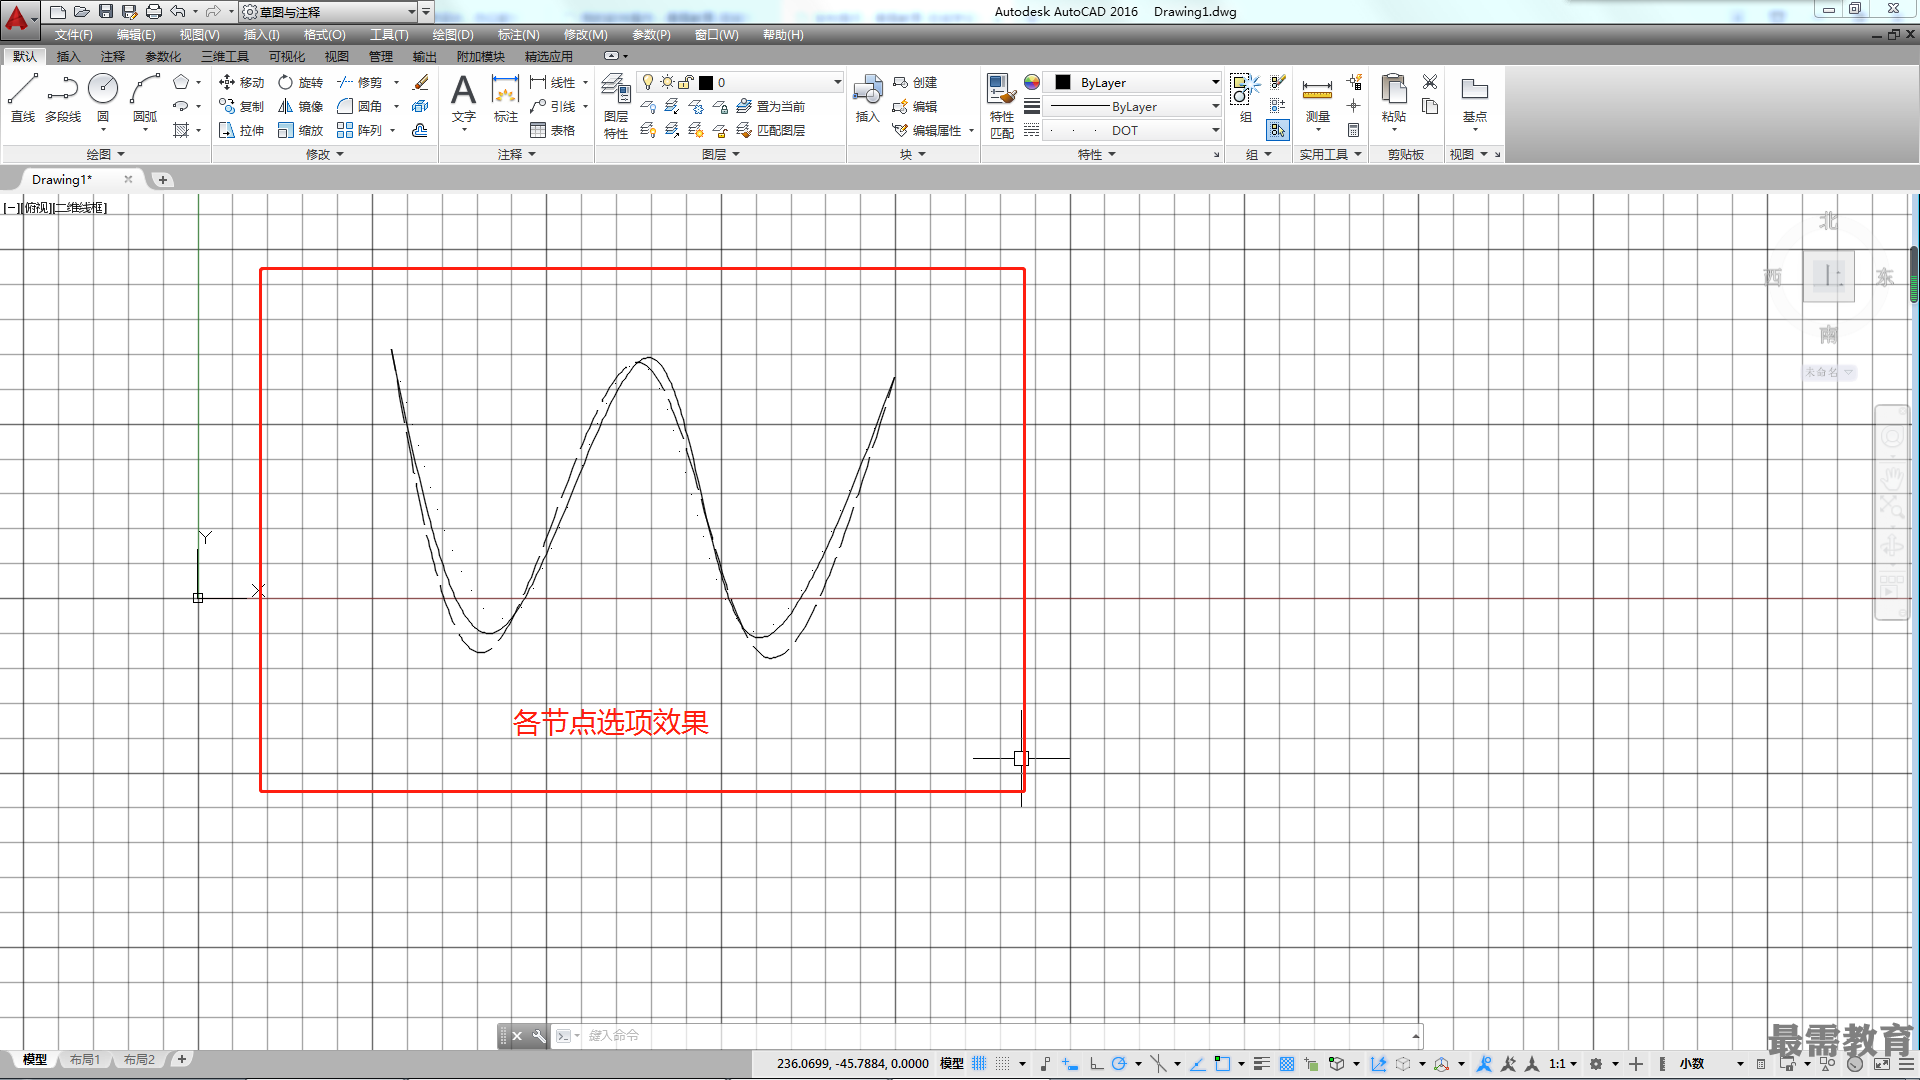
Task: Toggle object snap in status bar
Action: (x=1222, y=1064)
